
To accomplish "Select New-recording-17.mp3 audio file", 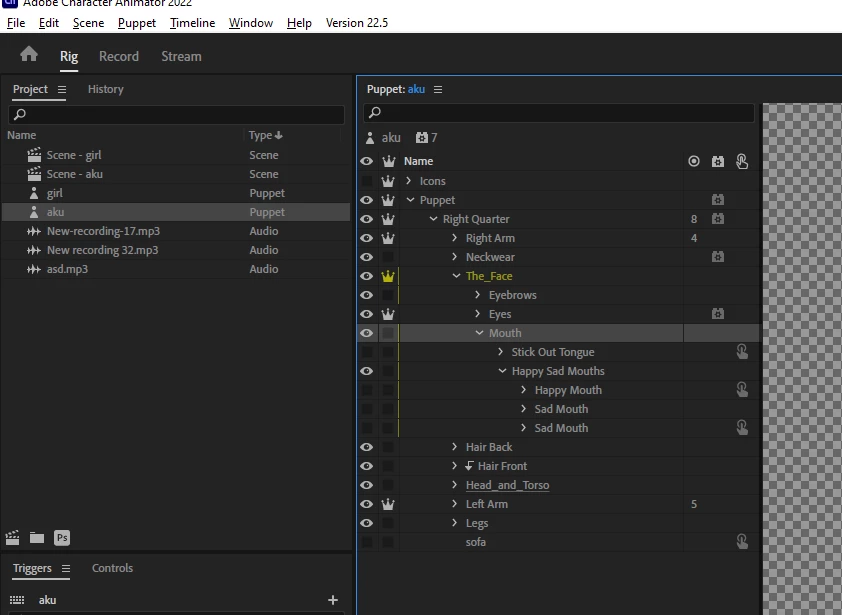I will coord(176,231).
